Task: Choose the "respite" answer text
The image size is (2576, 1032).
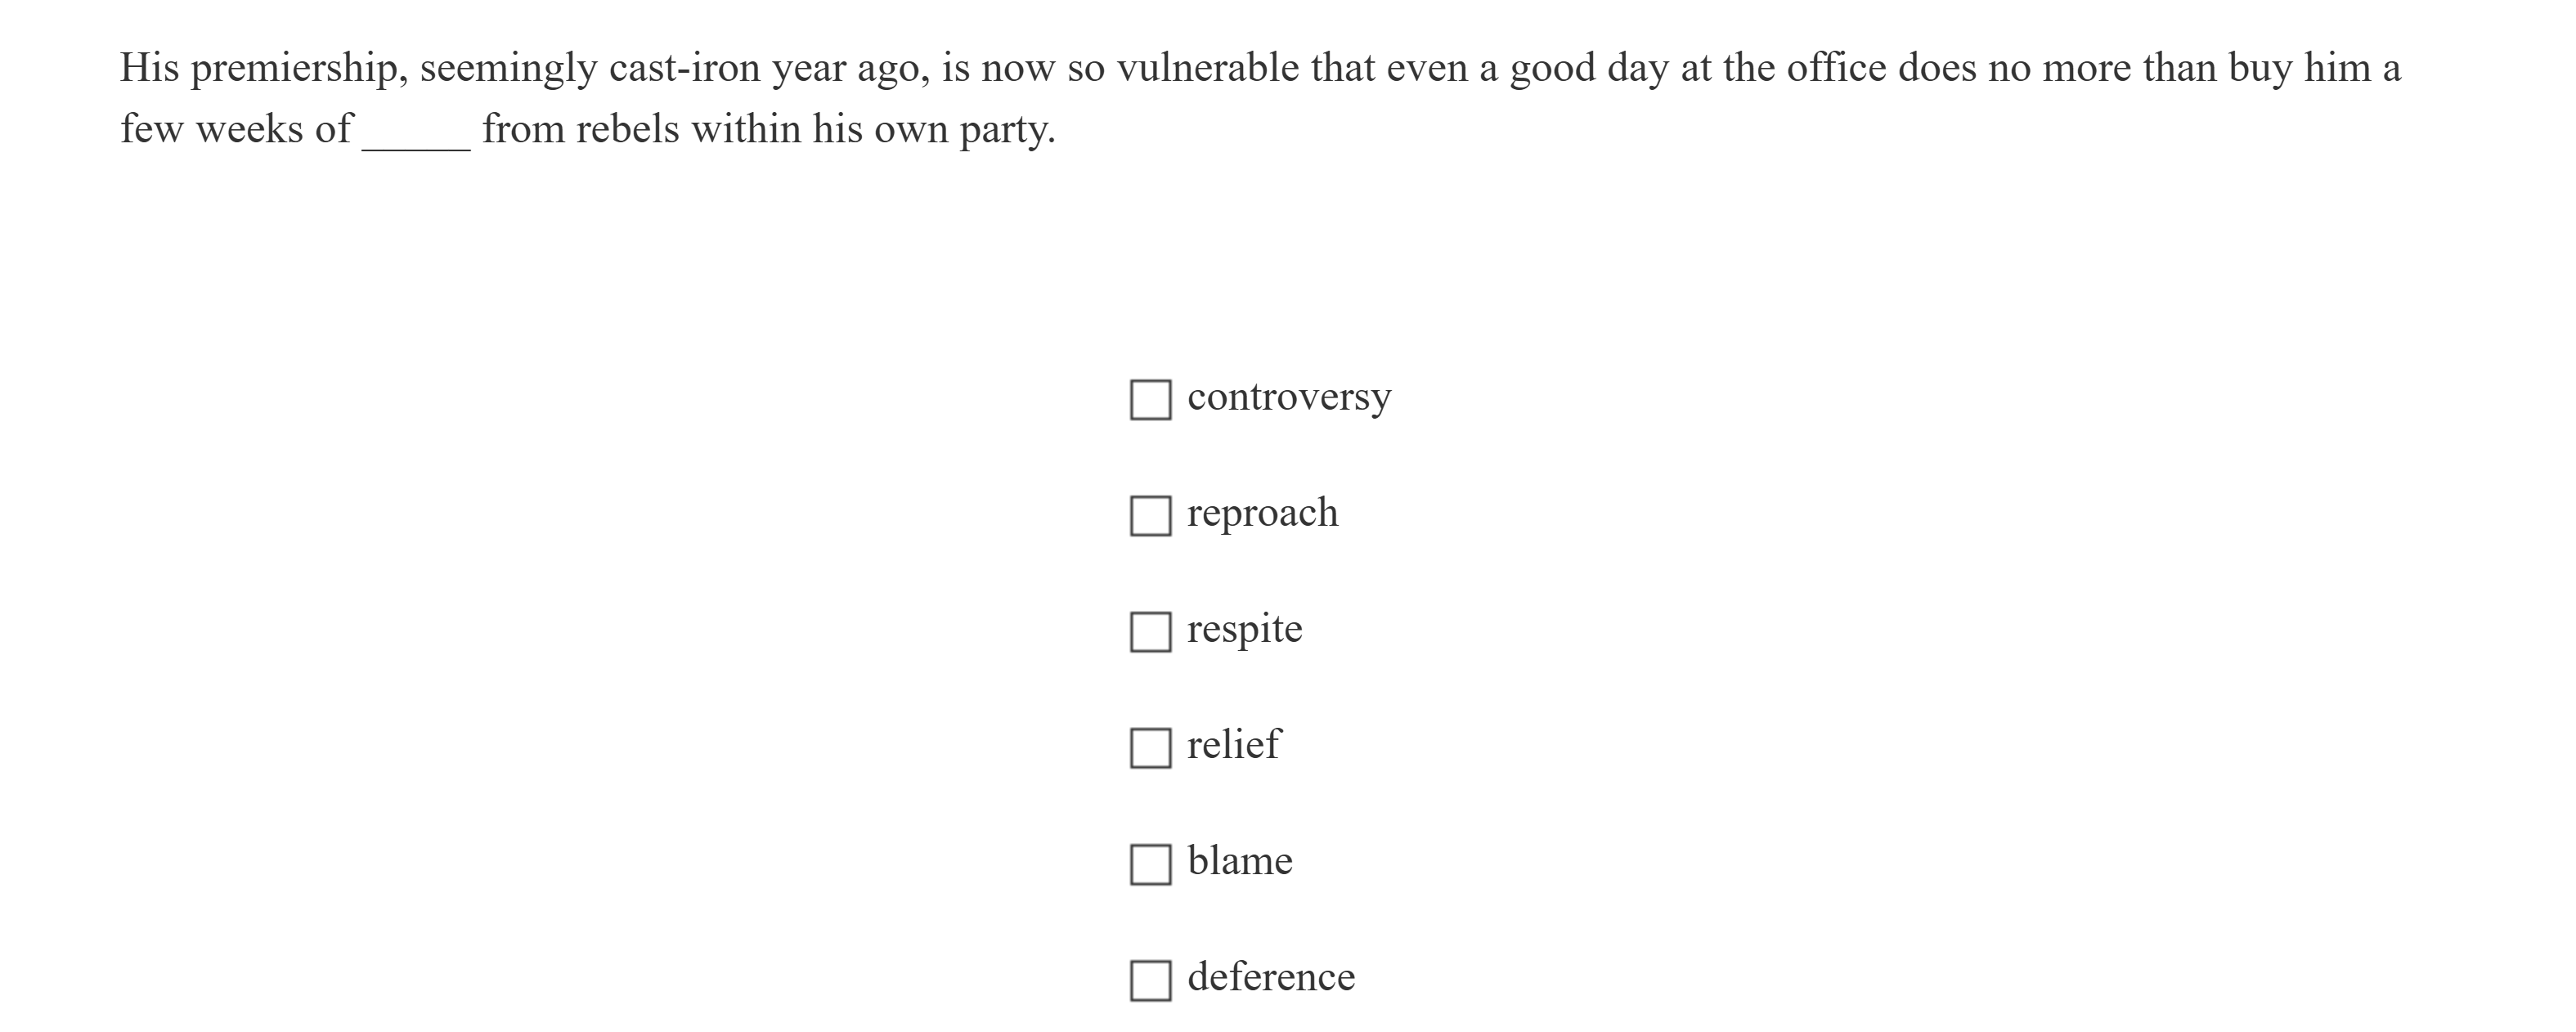Action: point(1244,629)
